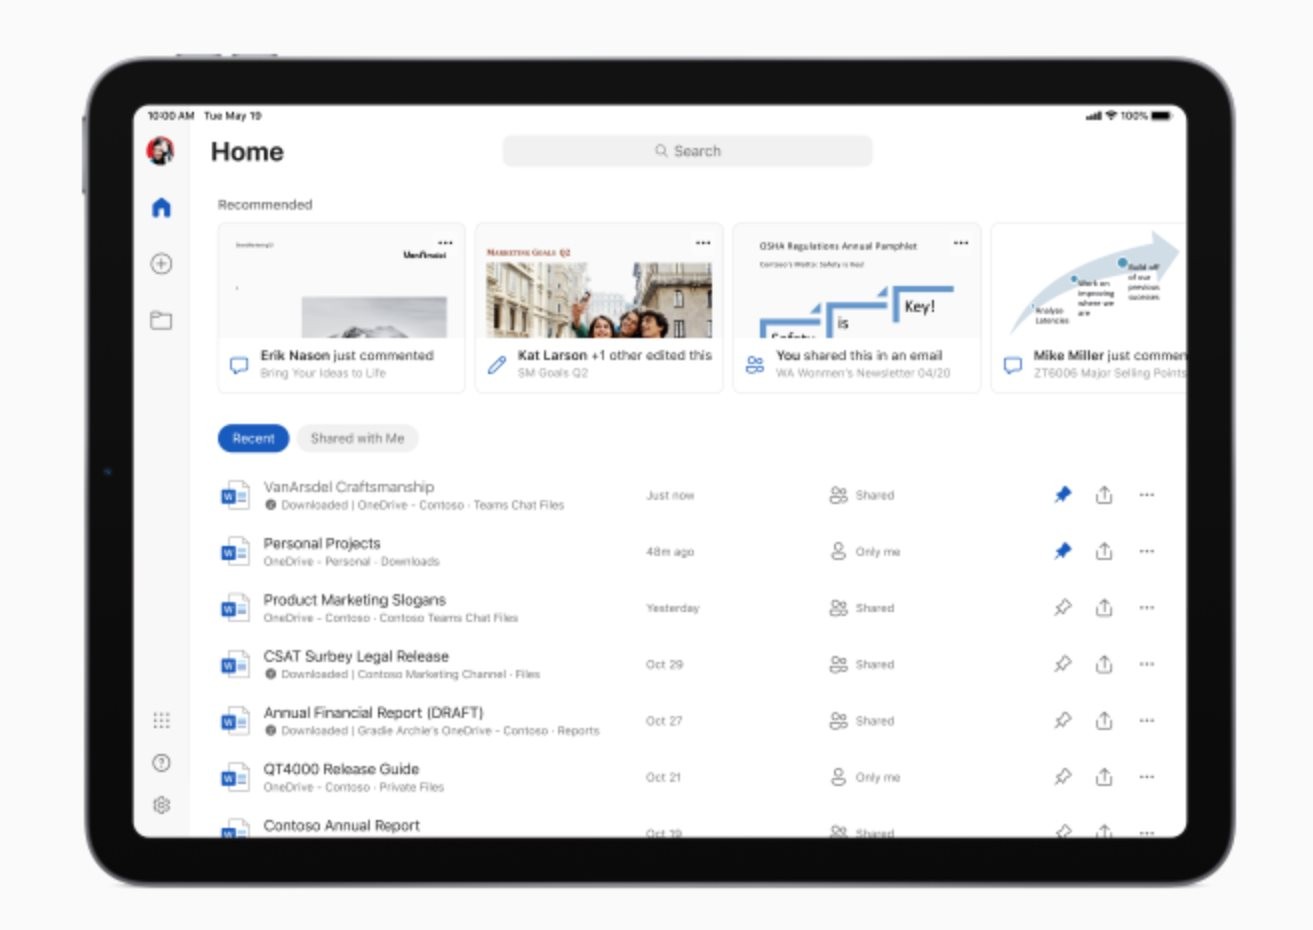
Task: Switch to the Shared with Me tab
Action: pyautogui.click(x=357, y=438)
